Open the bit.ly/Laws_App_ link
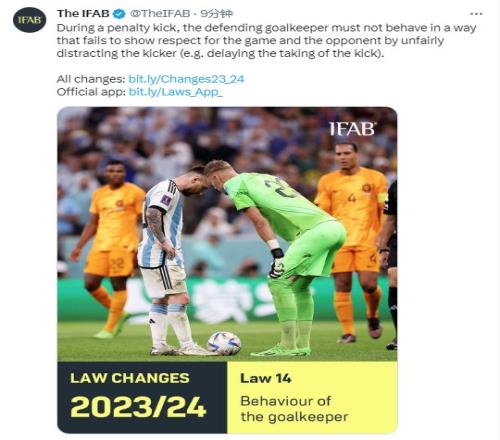 point(176,92)
